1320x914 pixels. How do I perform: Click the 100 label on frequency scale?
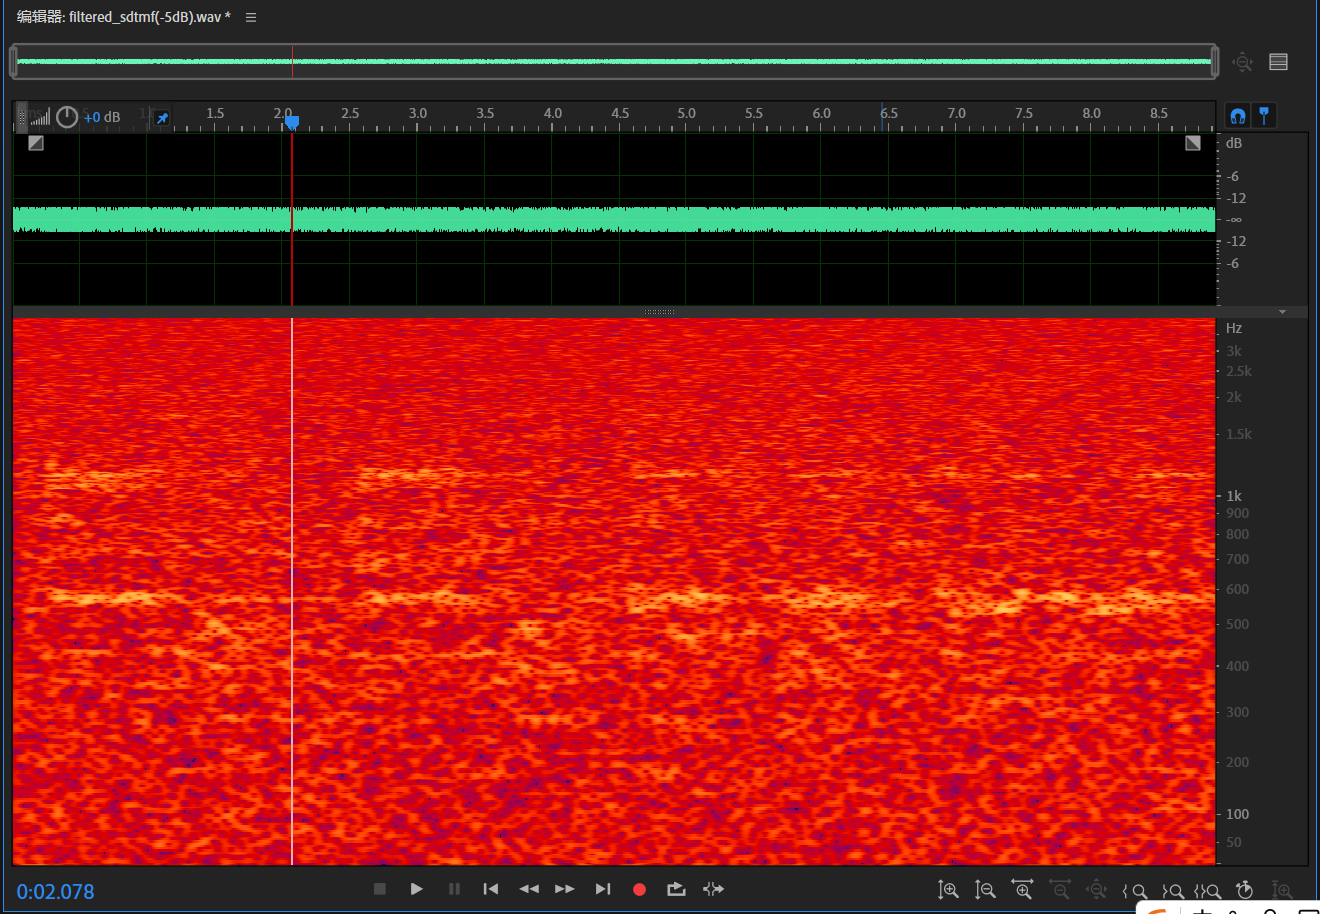[x=1238, y=814]
